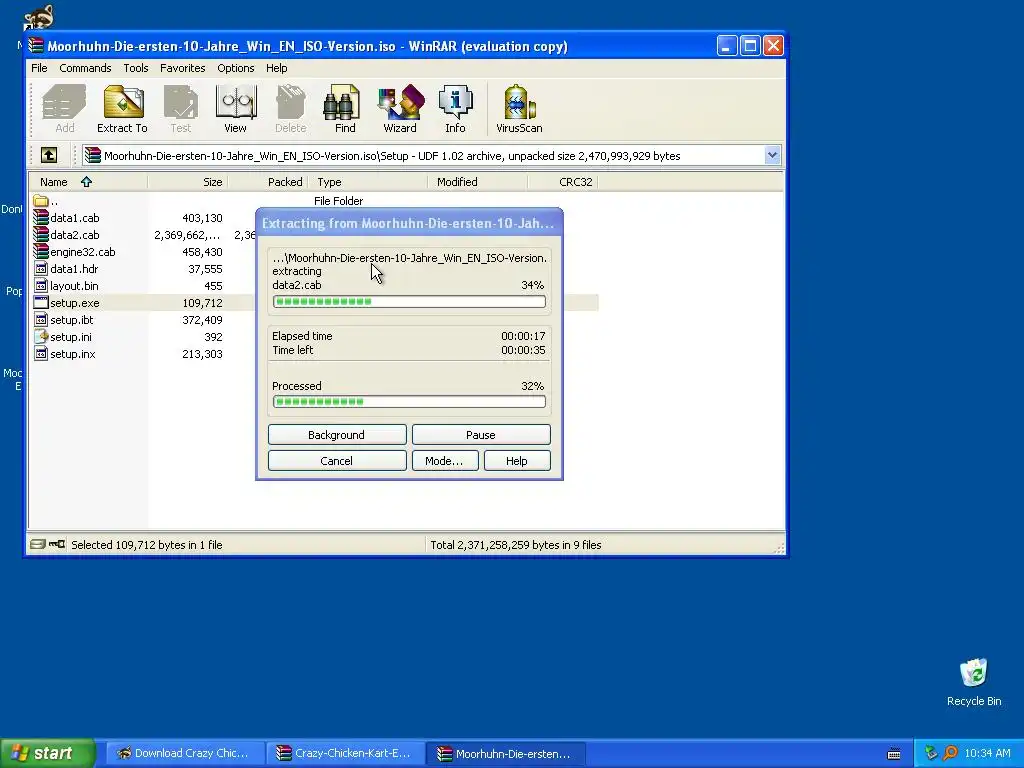
Task: Open the File menu
Action: pyautogui.click(x=39, y=68)
